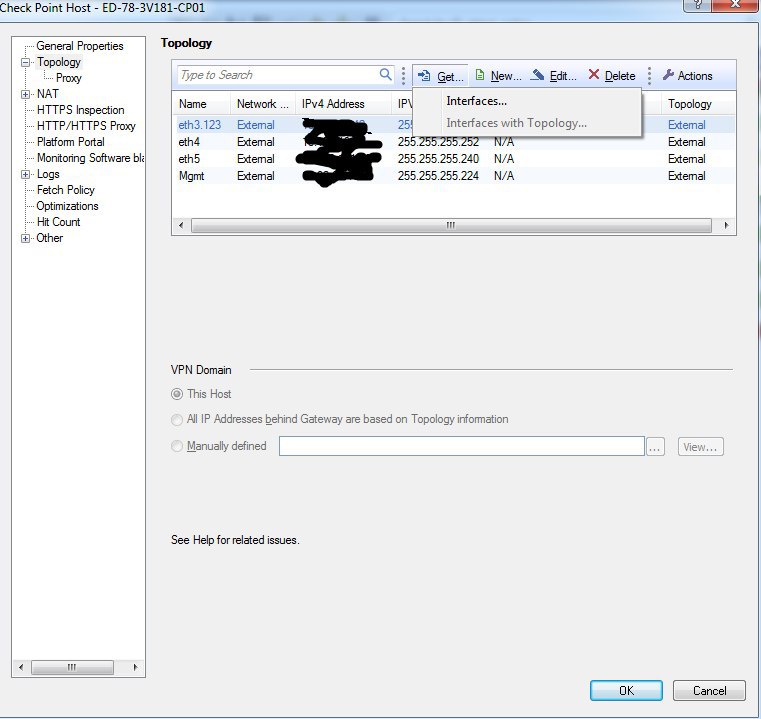This screenshot has width=761, height=719.
Task: Click the tree pane scroll left arrow
Action: pos(21,667)
